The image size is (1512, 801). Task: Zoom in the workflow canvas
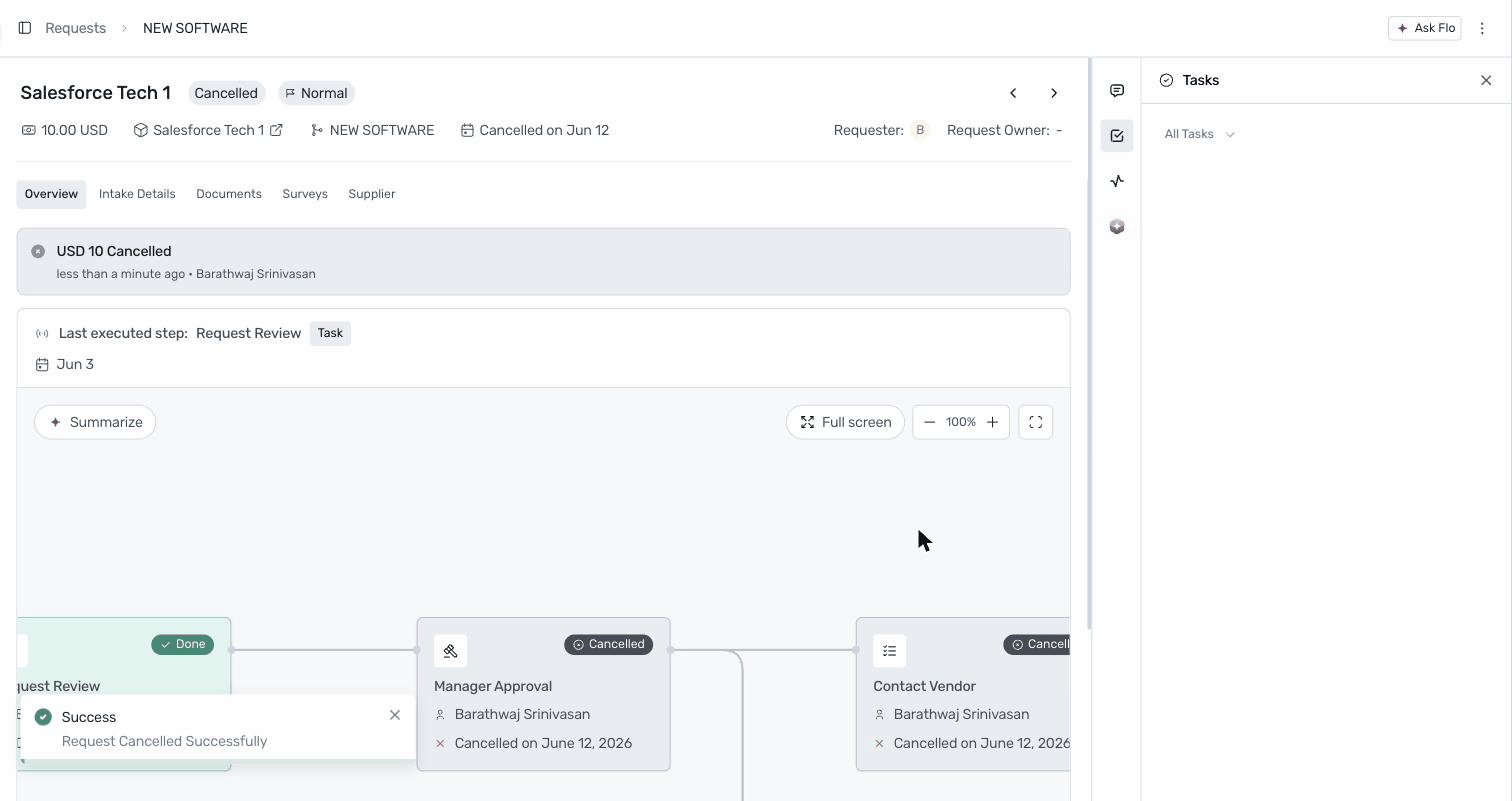click(x=992, y=422)
